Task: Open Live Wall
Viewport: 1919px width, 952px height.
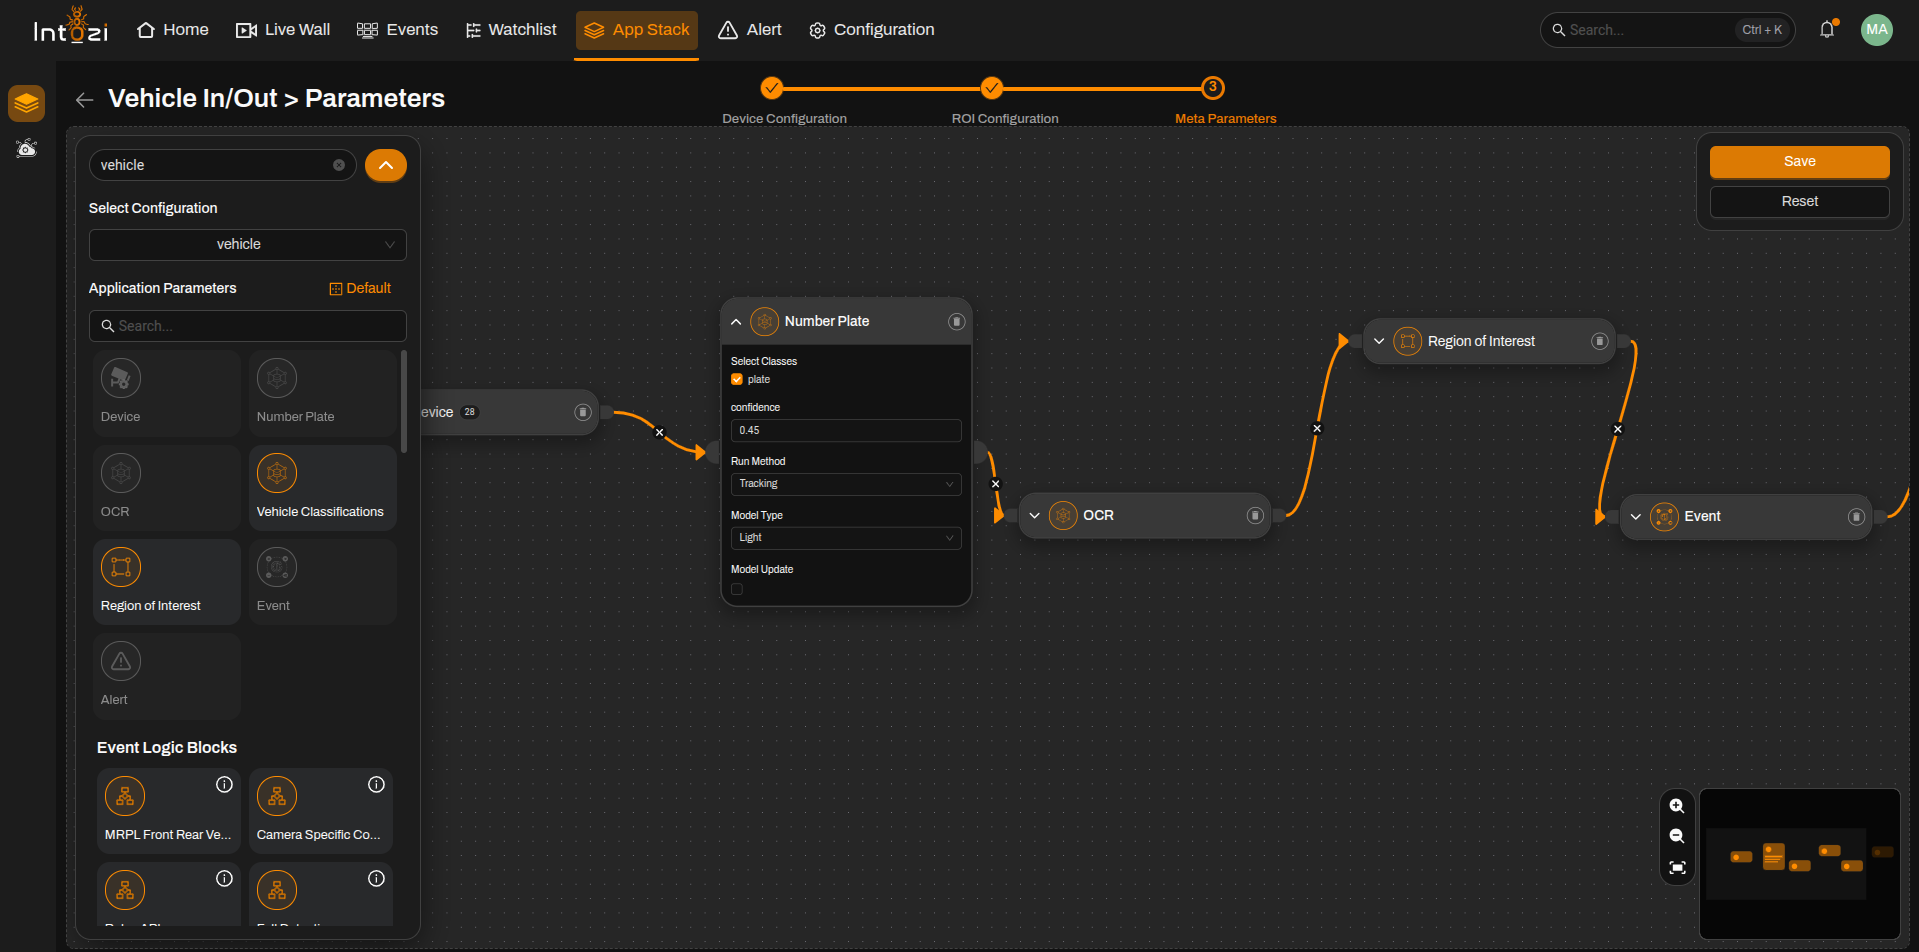Action: point(283,30)
